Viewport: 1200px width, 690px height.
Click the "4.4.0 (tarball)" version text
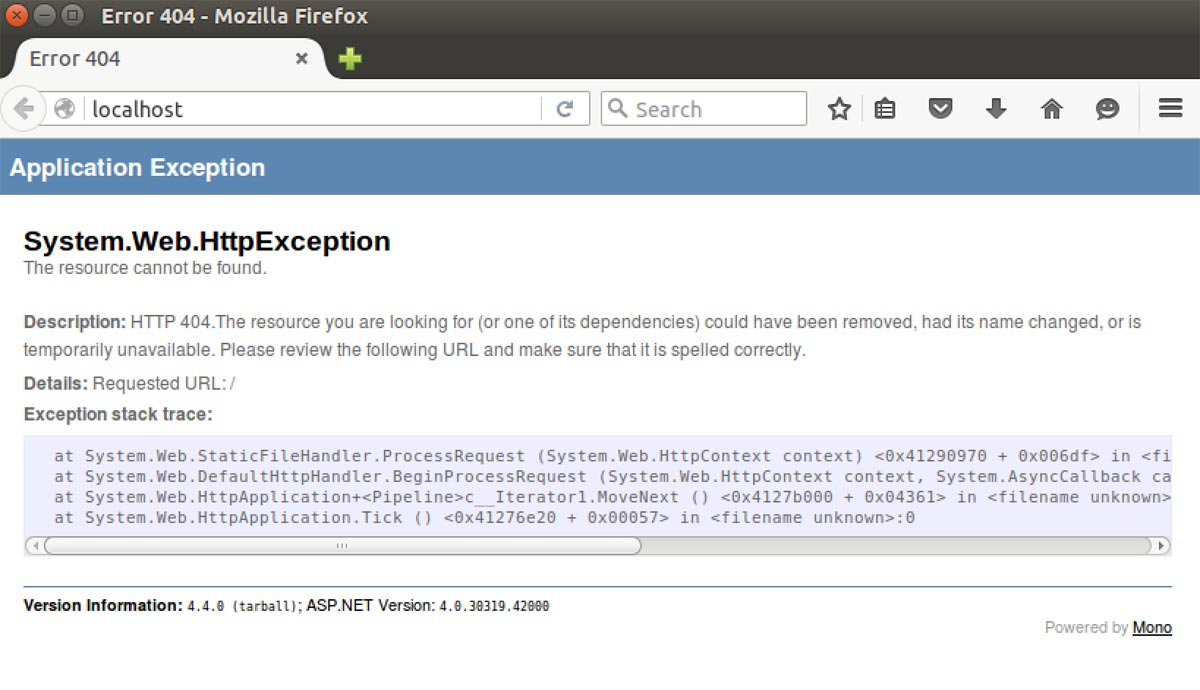click(x=242, y=606)
